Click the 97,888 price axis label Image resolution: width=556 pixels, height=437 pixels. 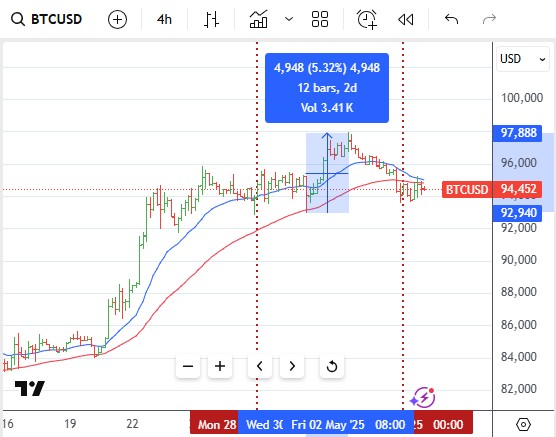tap(517, 133)
